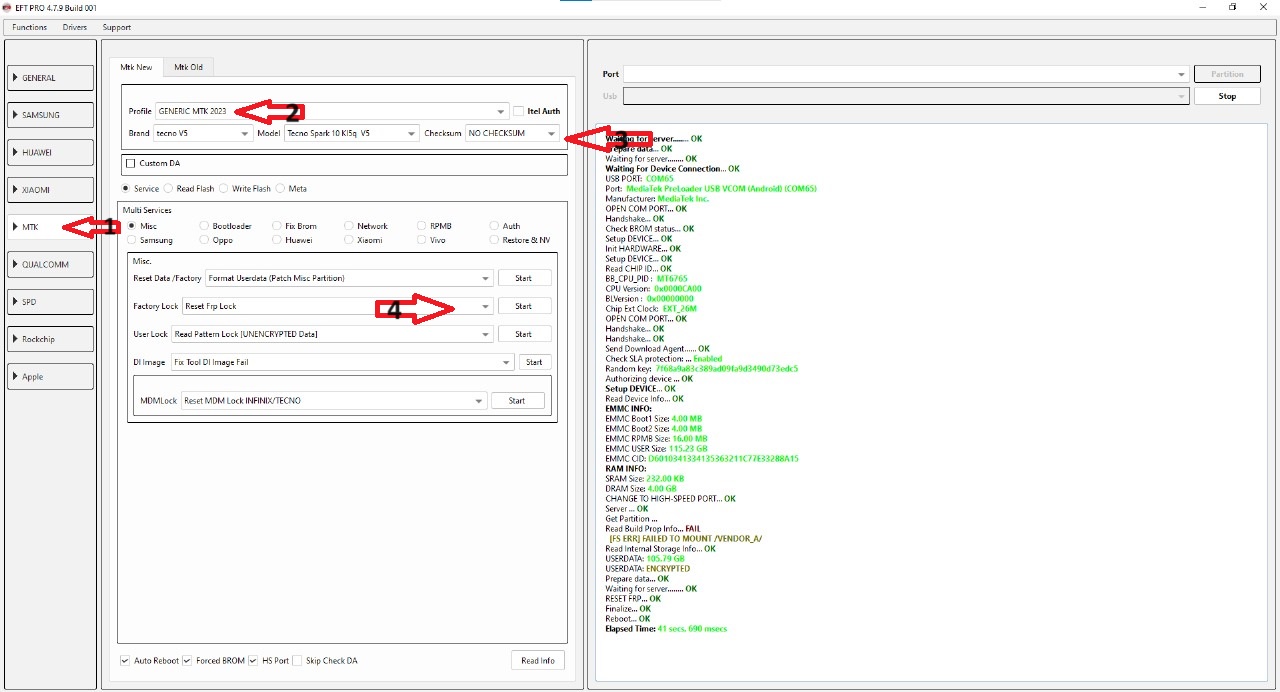
Task: Toggle the Auto Reboot checkbox
Action: tap(125, 661)
